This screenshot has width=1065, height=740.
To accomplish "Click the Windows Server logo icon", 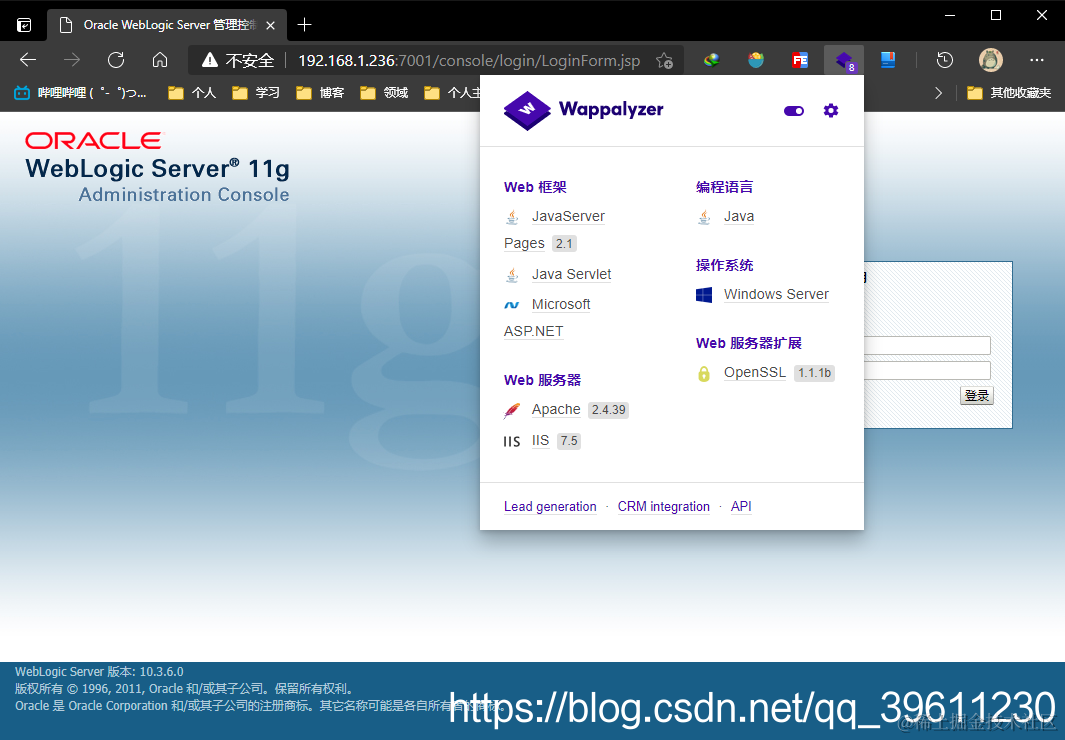I will click(704, 295).
